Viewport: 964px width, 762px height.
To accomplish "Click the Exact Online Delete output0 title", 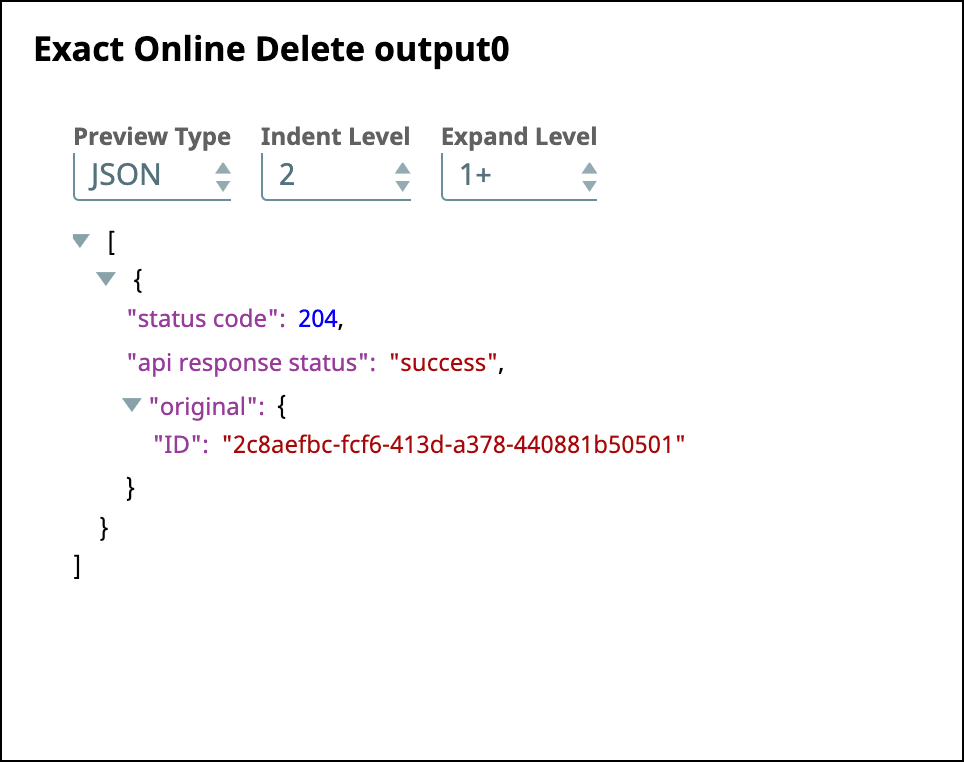I will [x=272, y=49].
